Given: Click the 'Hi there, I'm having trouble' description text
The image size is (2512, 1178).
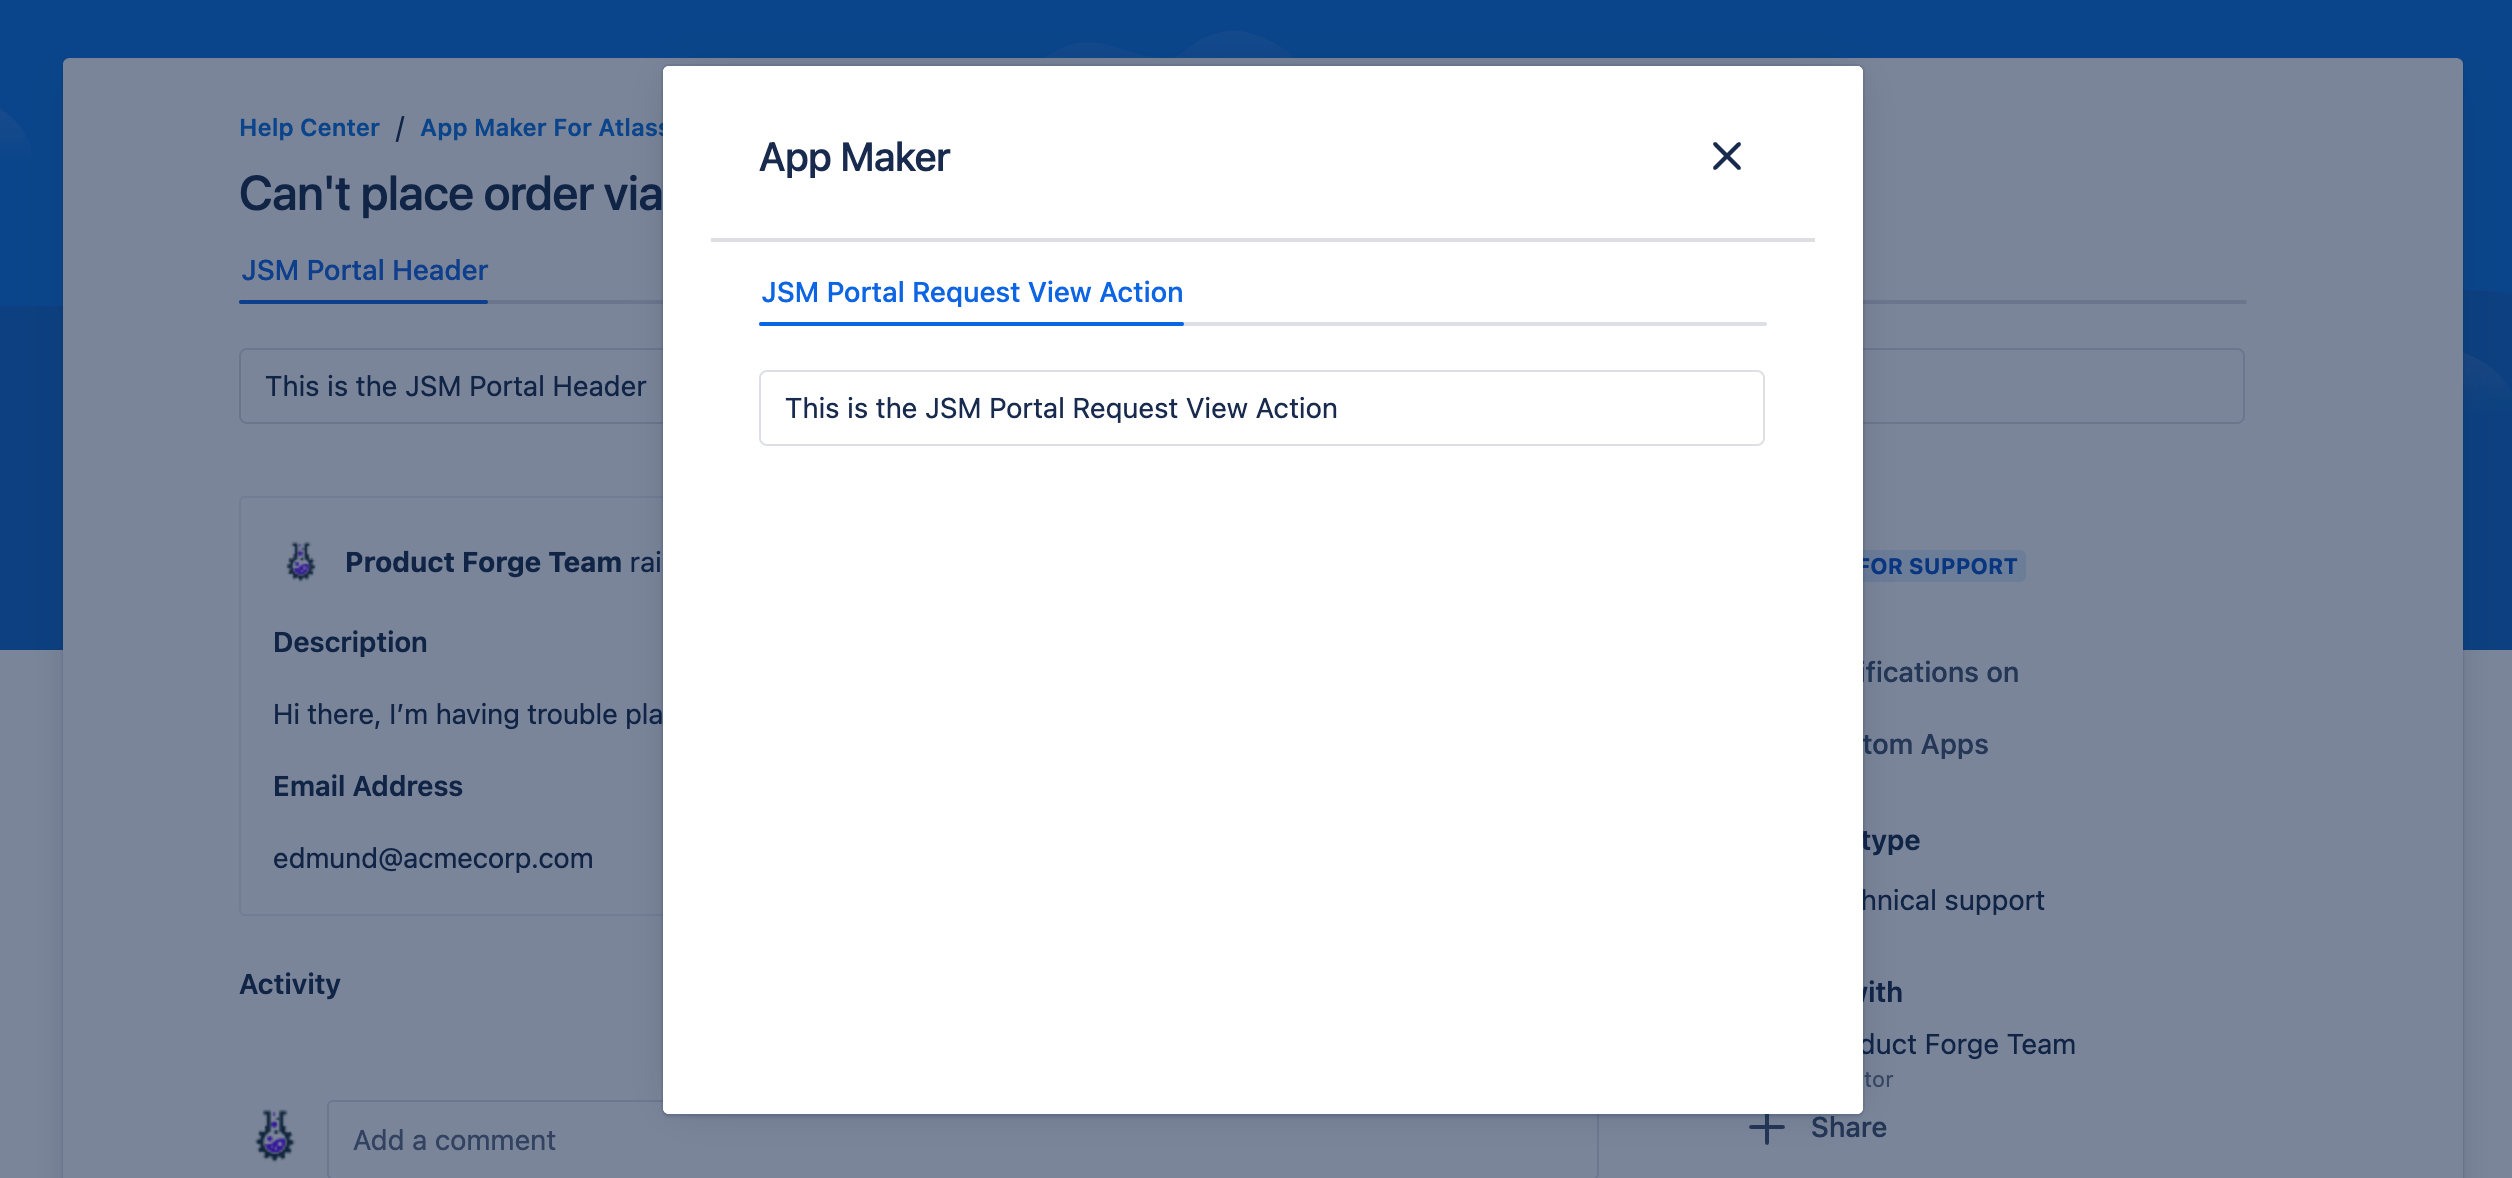Looking at the screenshot, I should (468, 714).
